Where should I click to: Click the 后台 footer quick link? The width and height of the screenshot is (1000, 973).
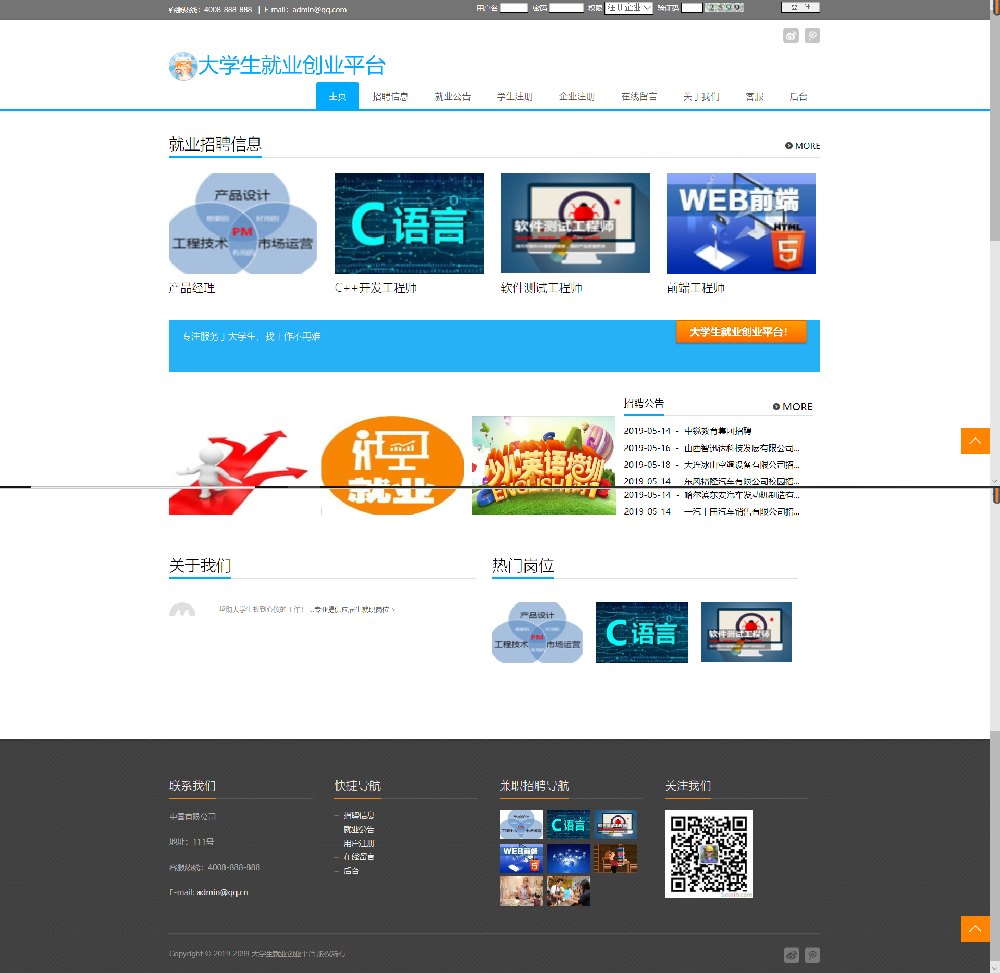click(x=351, y=871)
